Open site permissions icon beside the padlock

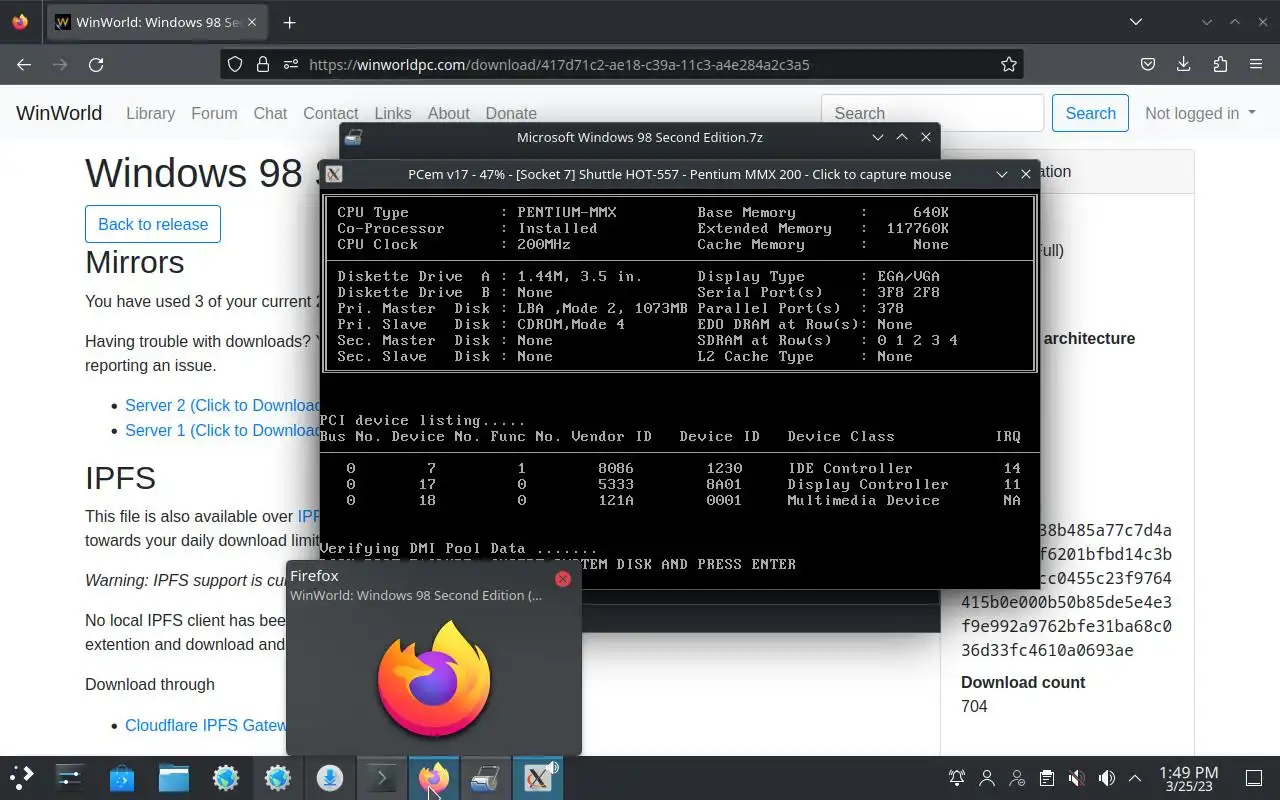(x=290, y=64)
